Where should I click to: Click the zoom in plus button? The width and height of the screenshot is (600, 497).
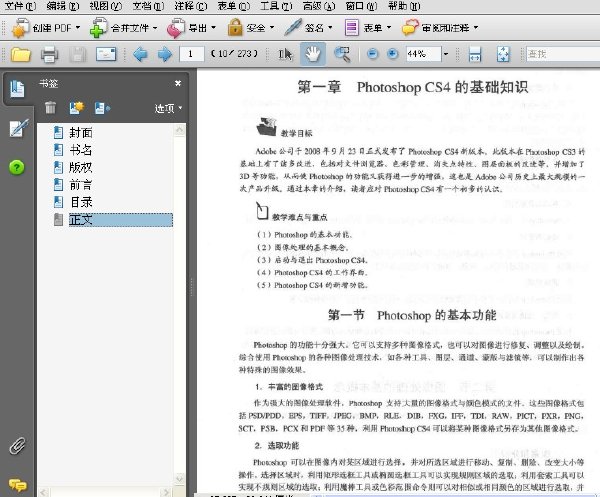(x=392, y=54)
